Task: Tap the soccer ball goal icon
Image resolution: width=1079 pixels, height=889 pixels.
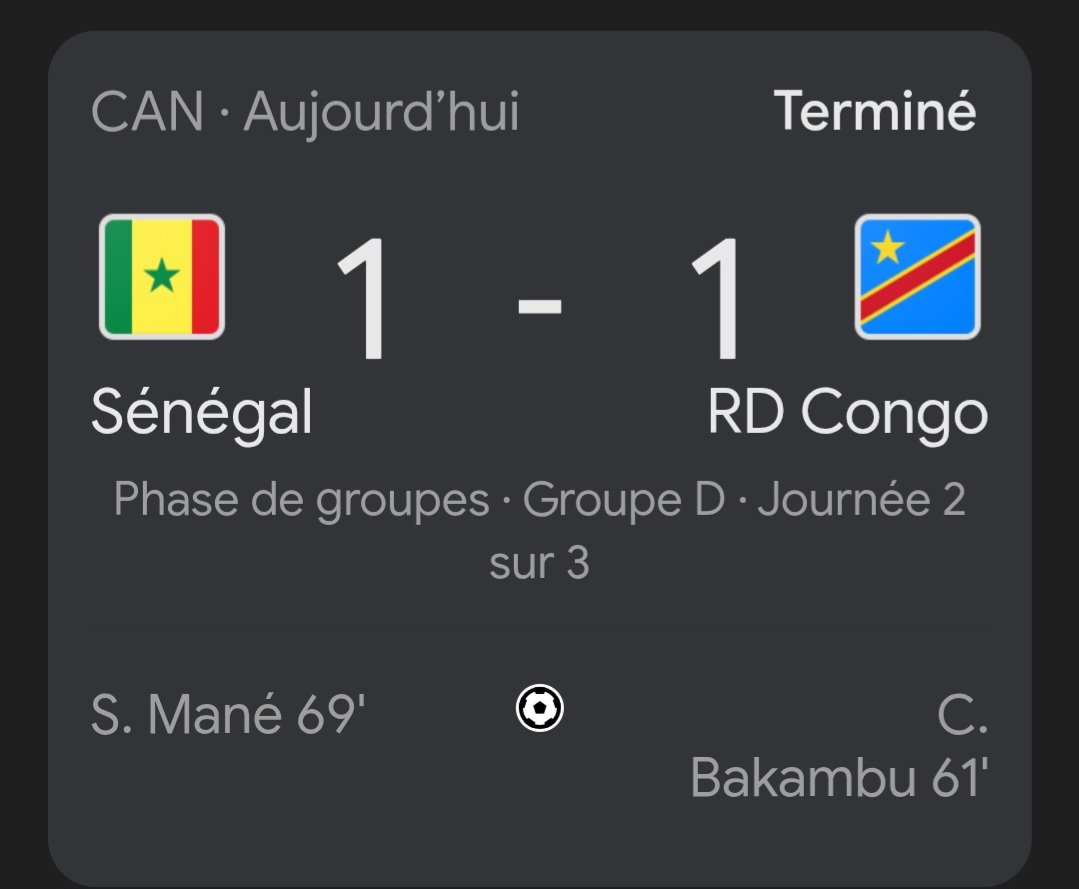Action: point(540,708)
